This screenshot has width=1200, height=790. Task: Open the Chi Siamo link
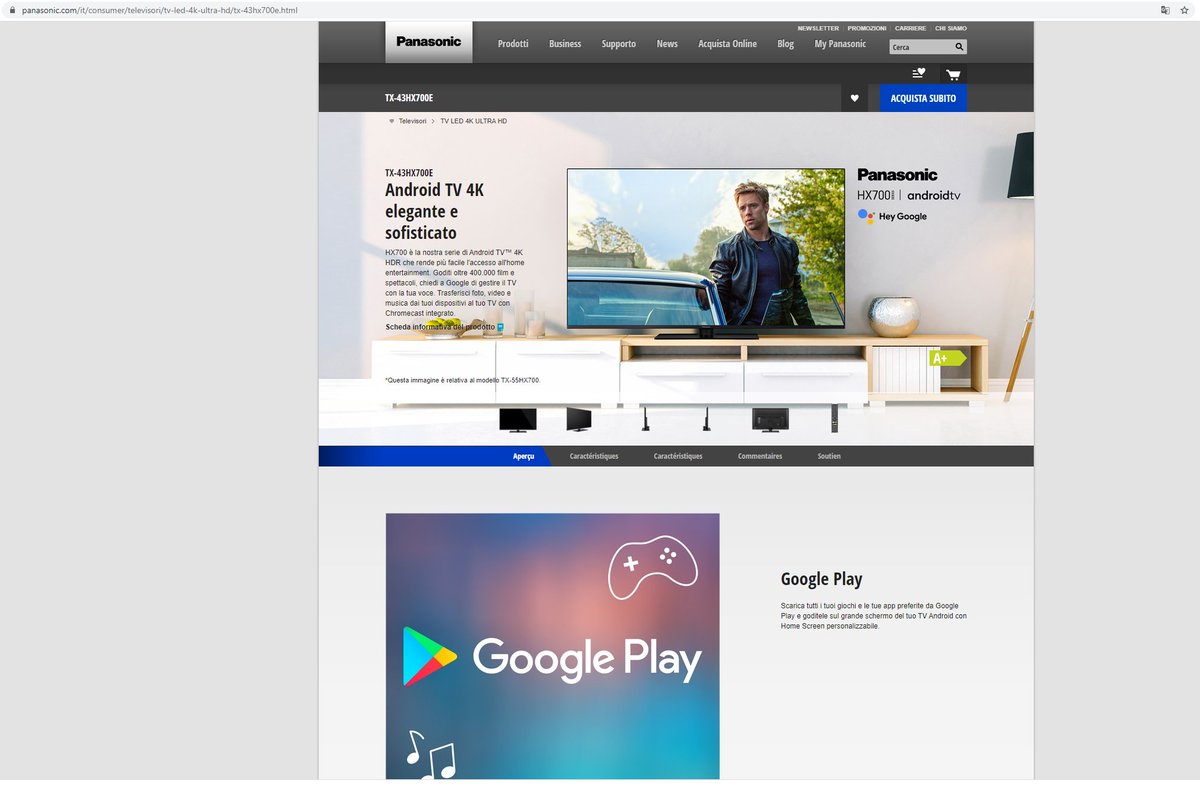[x=951, y=28]
